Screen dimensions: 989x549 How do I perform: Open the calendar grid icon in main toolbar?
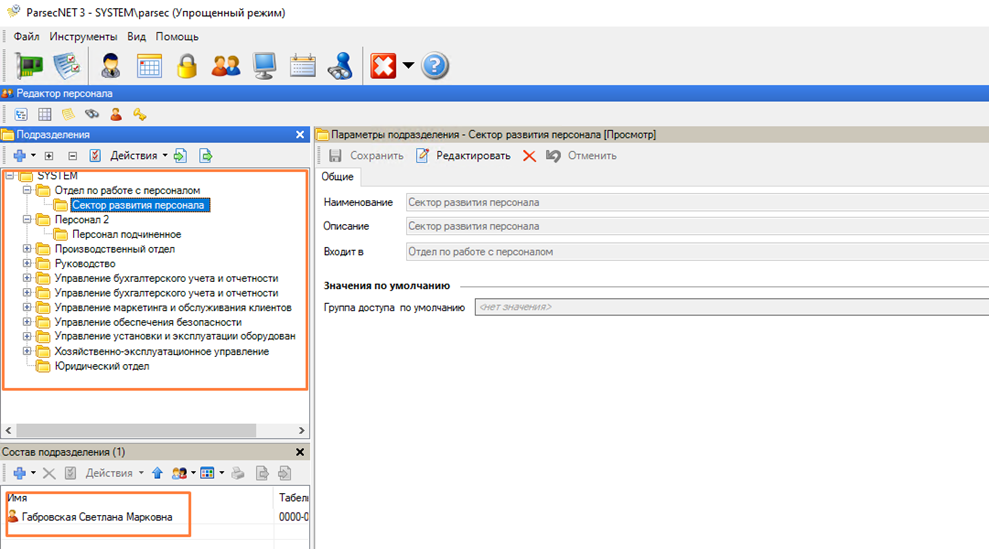pyautogui.click(x=149, y=66)
